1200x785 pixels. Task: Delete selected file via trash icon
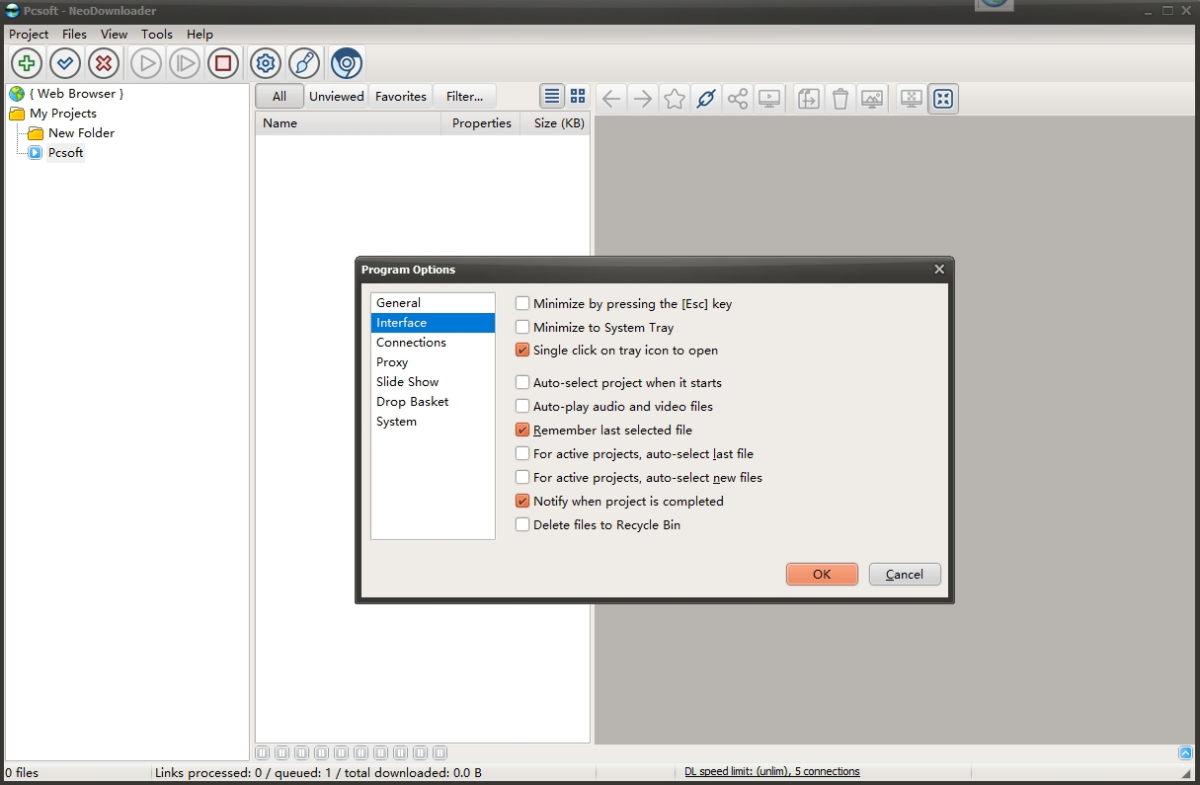840,98
